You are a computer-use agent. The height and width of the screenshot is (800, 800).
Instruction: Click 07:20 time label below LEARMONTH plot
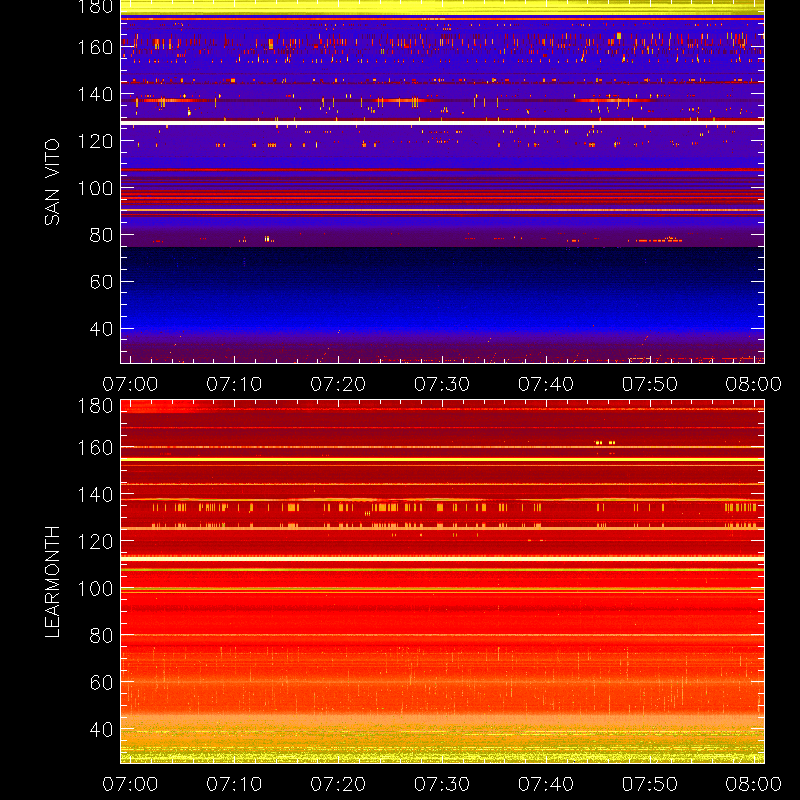pyautogui.click(x=338, y=784)
